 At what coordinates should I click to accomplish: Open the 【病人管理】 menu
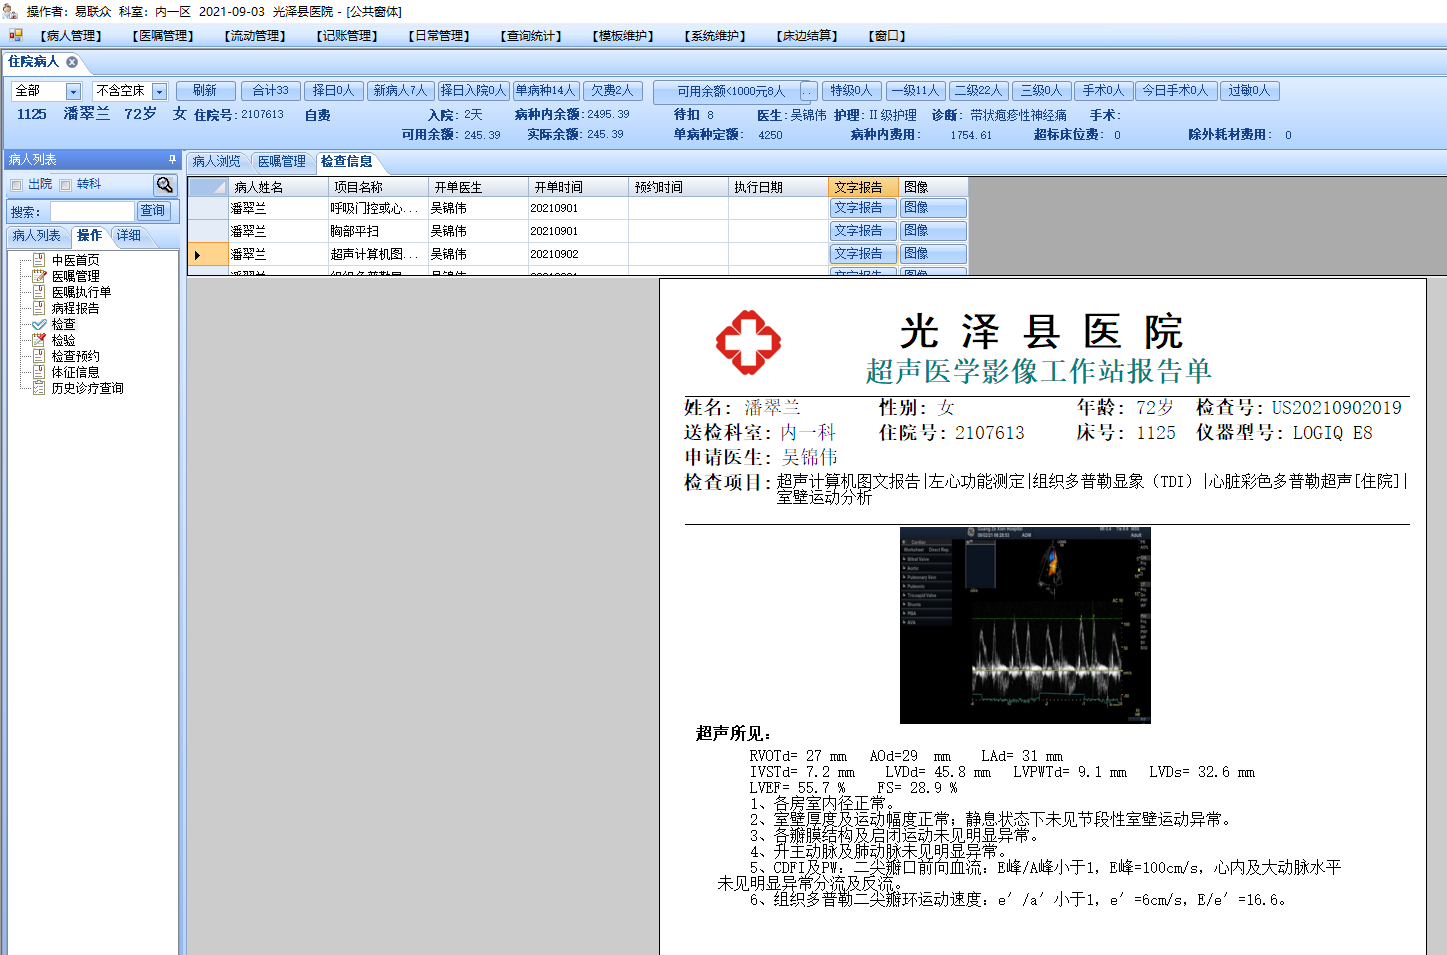point(70,36)
